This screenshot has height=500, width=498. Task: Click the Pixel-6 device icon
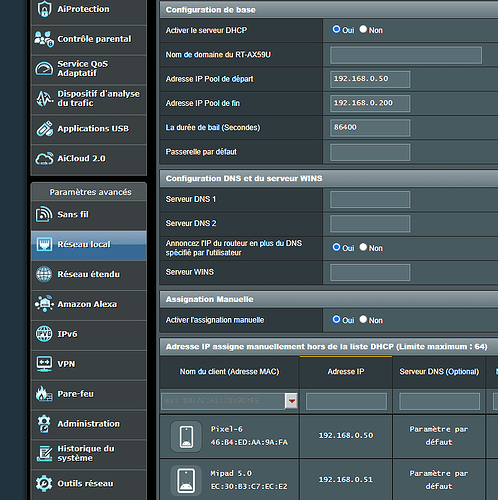[186, 436]
